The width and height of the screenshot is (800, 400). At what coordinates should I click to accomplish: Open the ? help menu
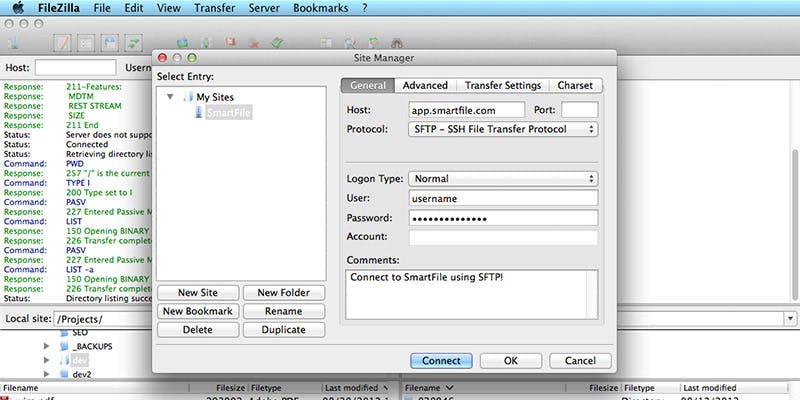pos(365,8)
